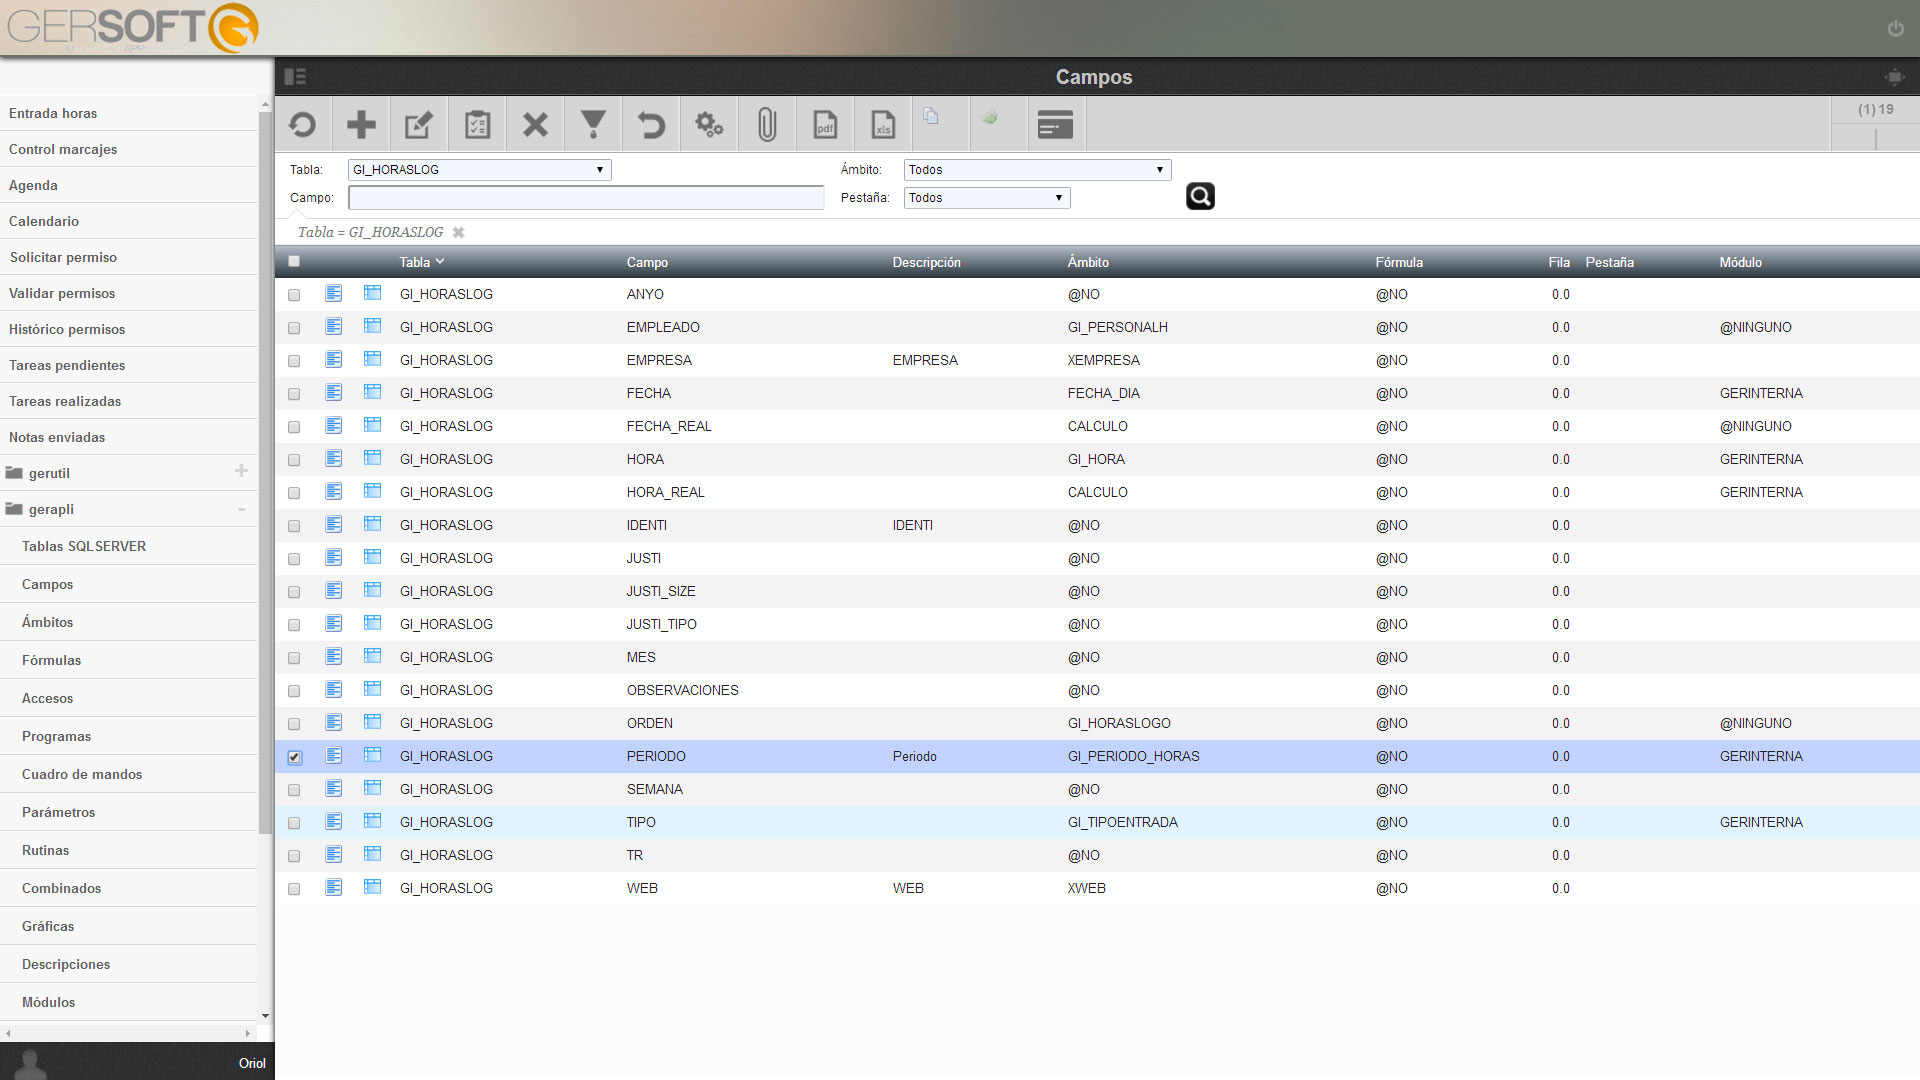This screenshot has height=1080, width=1920.
Task: Open Calendario in the sidebar
Action: [44, 221]
